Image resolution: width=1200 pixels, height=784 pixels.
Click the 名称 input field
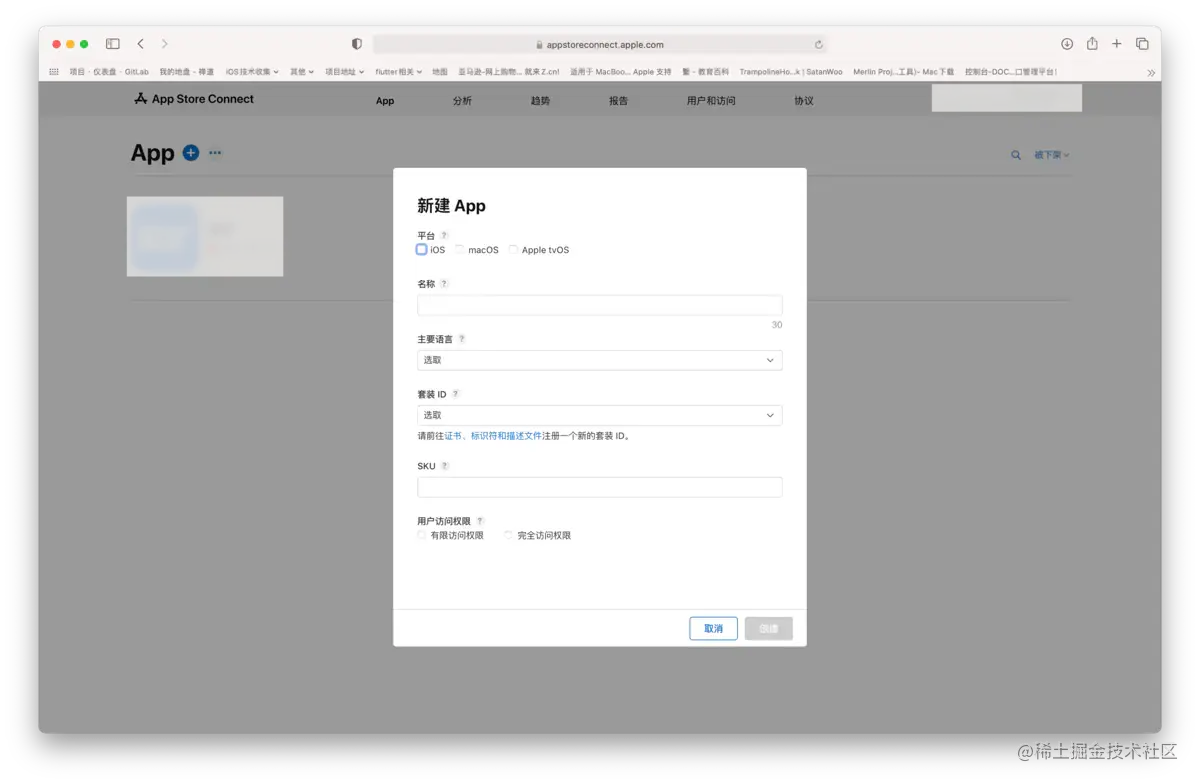coord(600,305)
